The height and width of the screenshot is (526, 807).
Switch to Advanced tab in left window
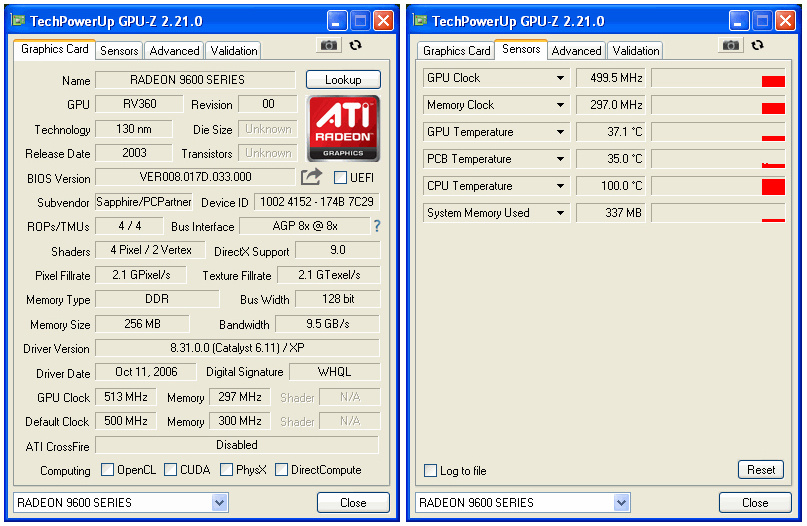(x=174, y=50)
